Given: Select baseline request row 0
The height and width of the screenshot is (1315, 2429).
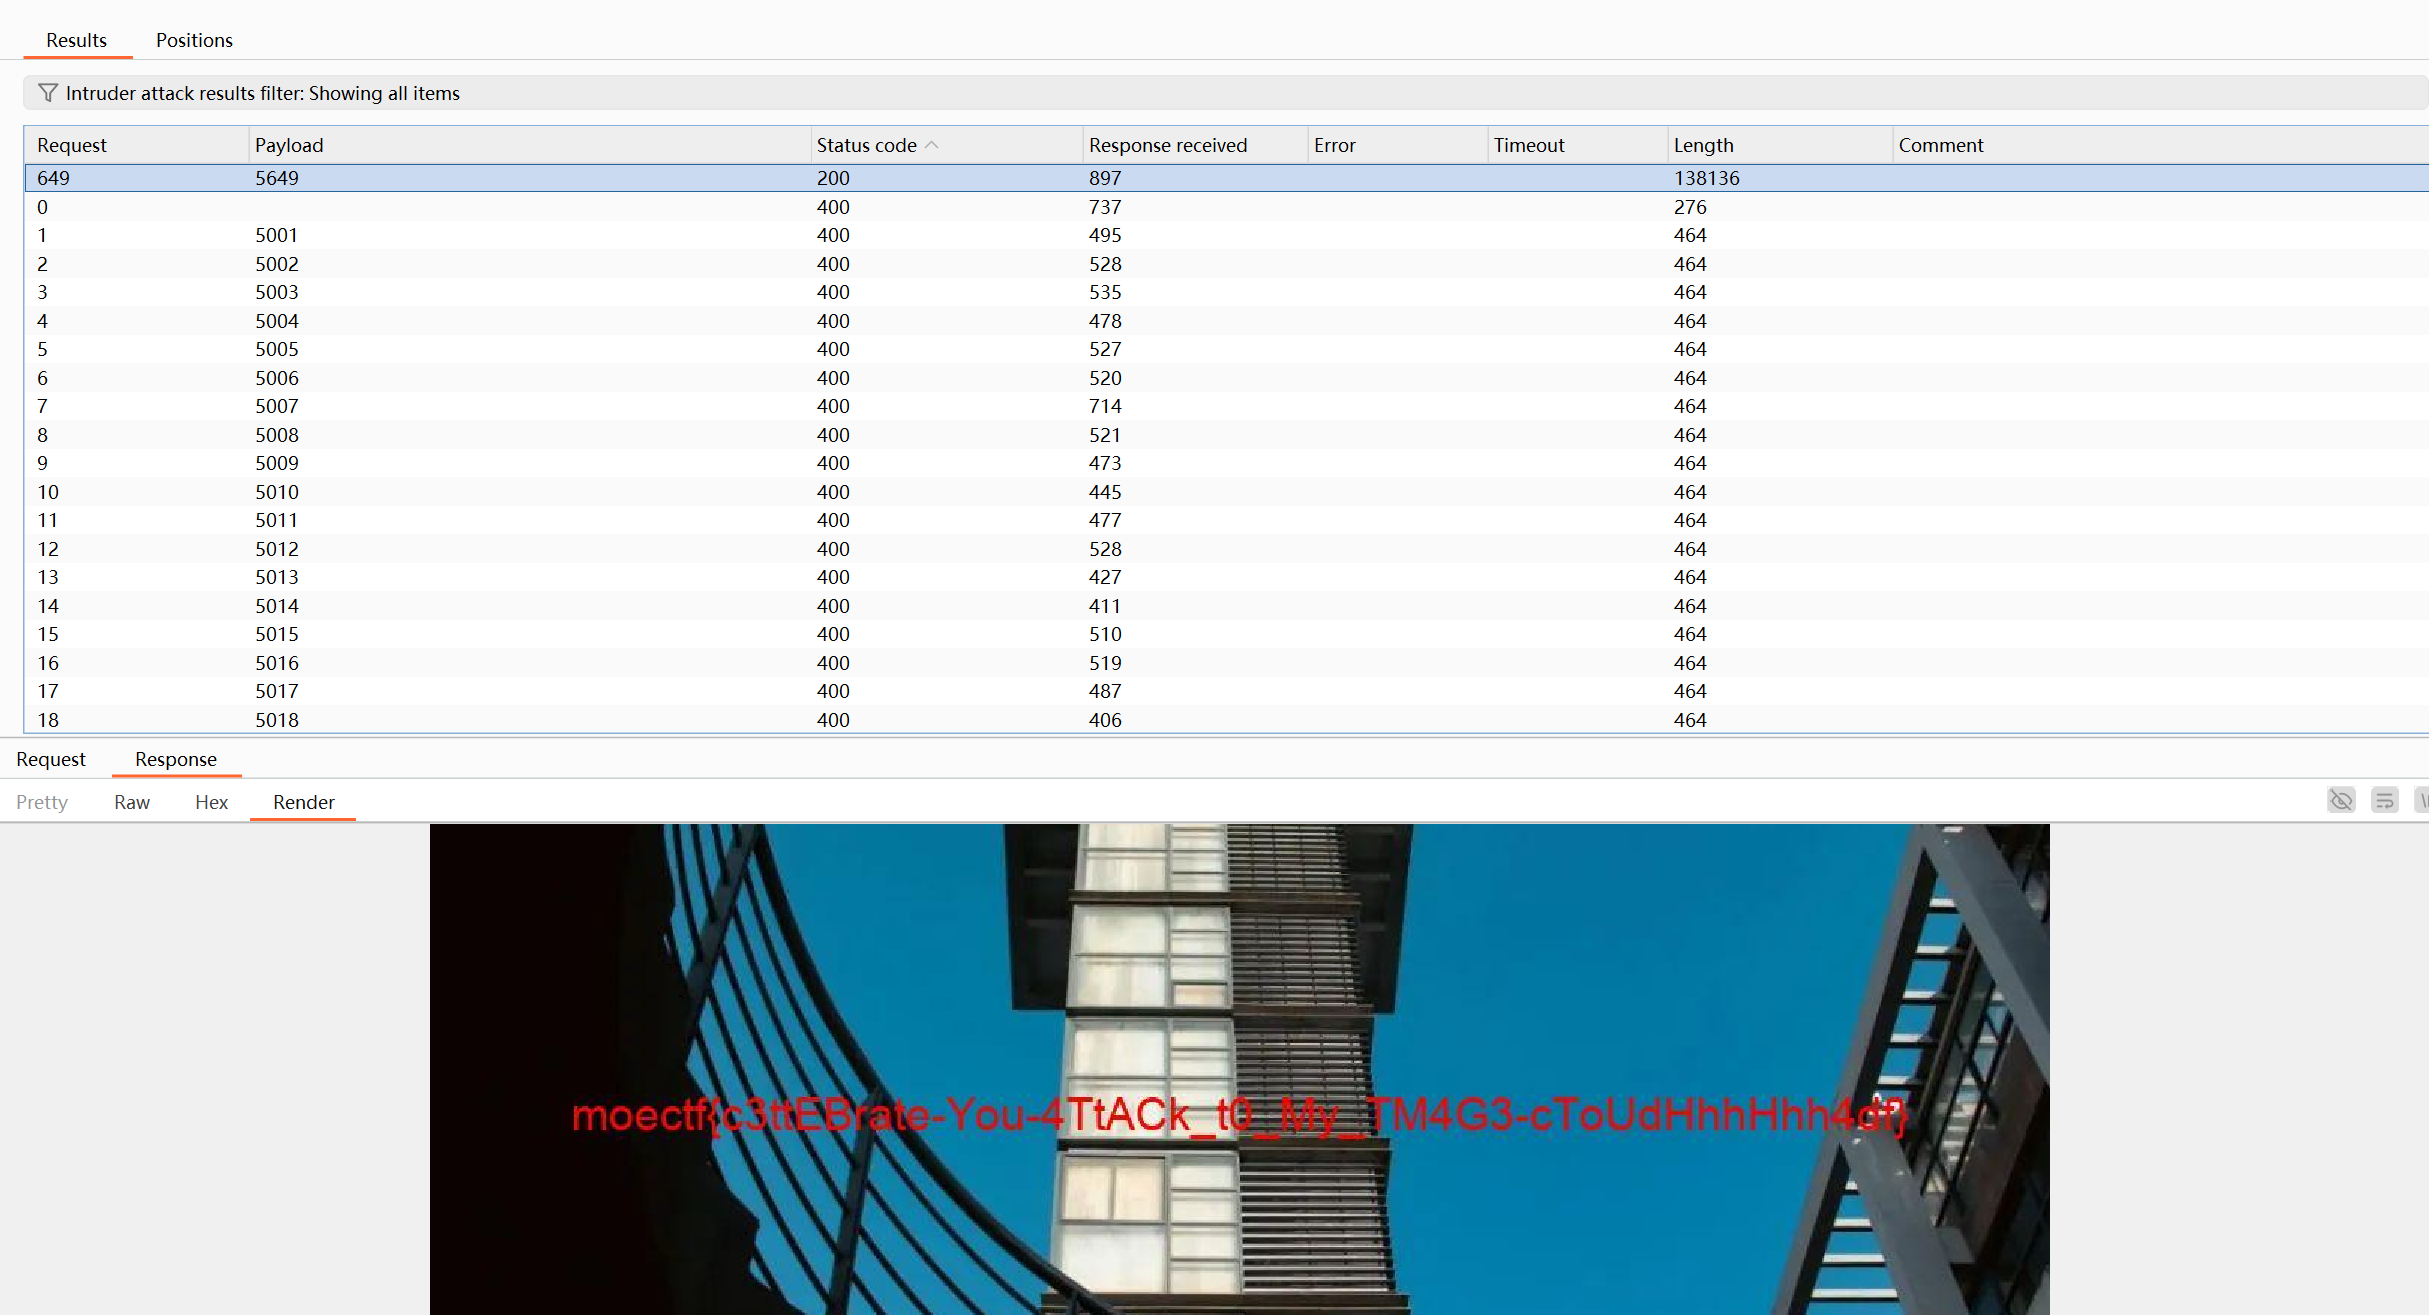Looking at the screenshot, I should 42,207.
